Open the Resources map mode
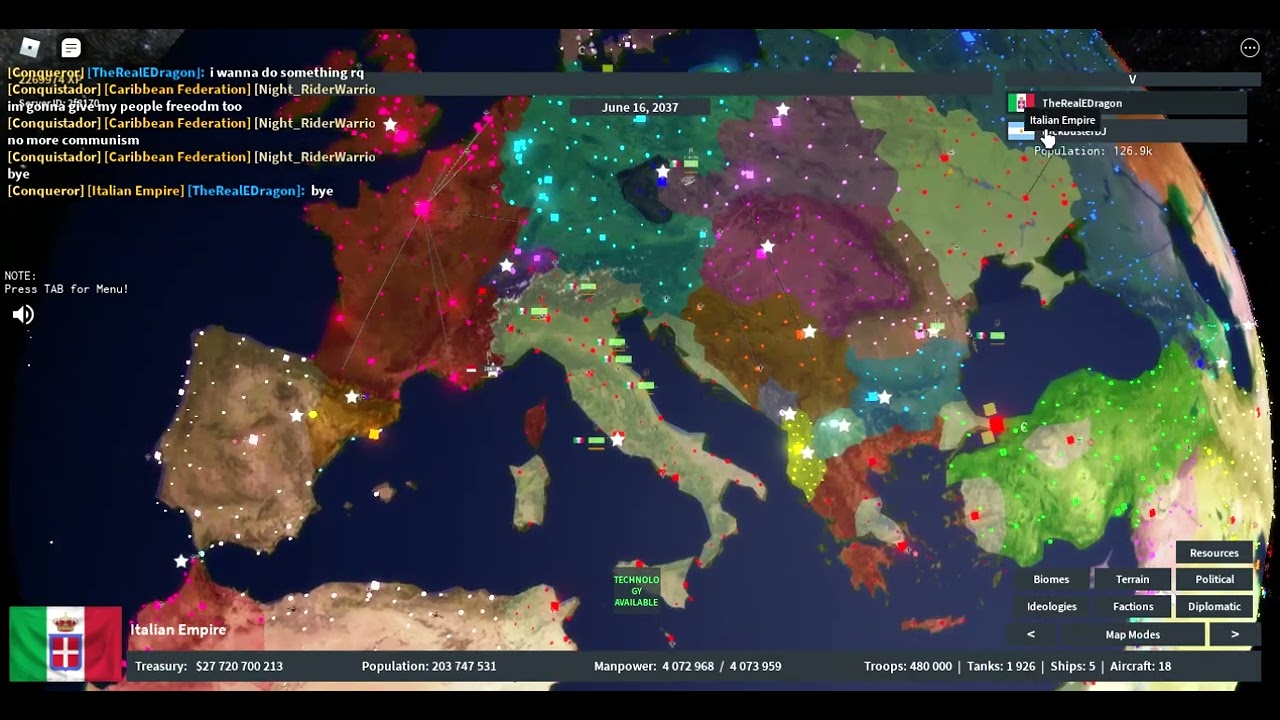This screenshot has height=720, width=1280. (x=1214, y=553)
